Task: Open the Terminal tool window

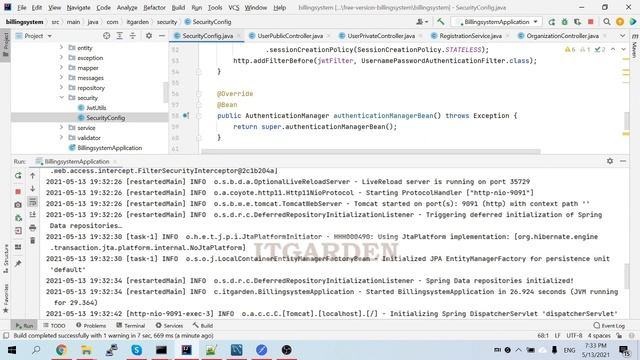Action: (131, 326)
